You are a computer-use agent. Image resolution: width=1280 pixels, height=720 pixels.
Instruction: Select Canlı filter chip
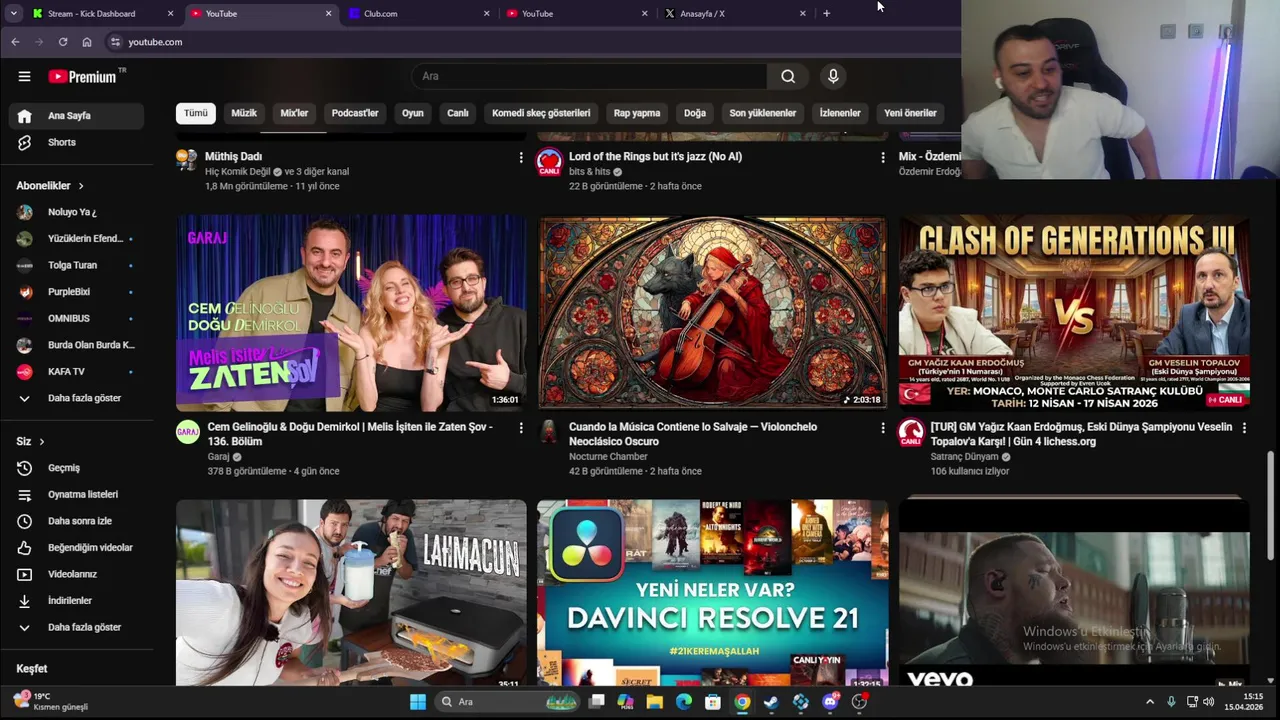pos(458,113)
